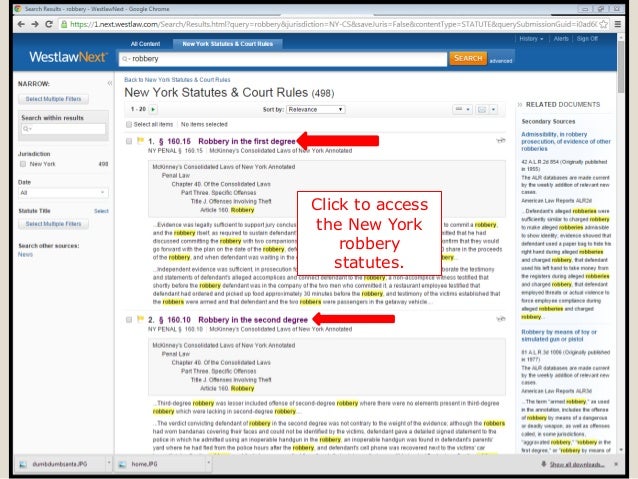This screenshot has height=479, width=638.
Task: Click the browser address bar URL
Action: pyautogui.click(x=333, y=24)
